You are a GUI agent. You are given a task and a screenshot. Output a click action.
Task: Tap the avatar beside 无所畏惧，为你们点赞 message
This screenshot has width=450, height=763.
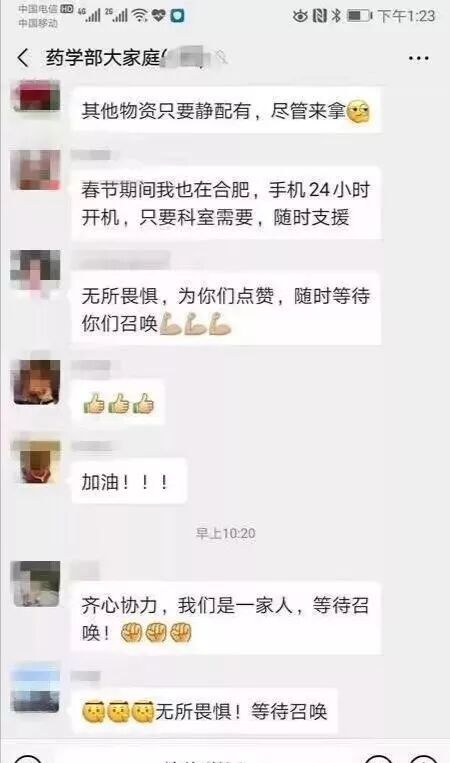click(36, 272)
